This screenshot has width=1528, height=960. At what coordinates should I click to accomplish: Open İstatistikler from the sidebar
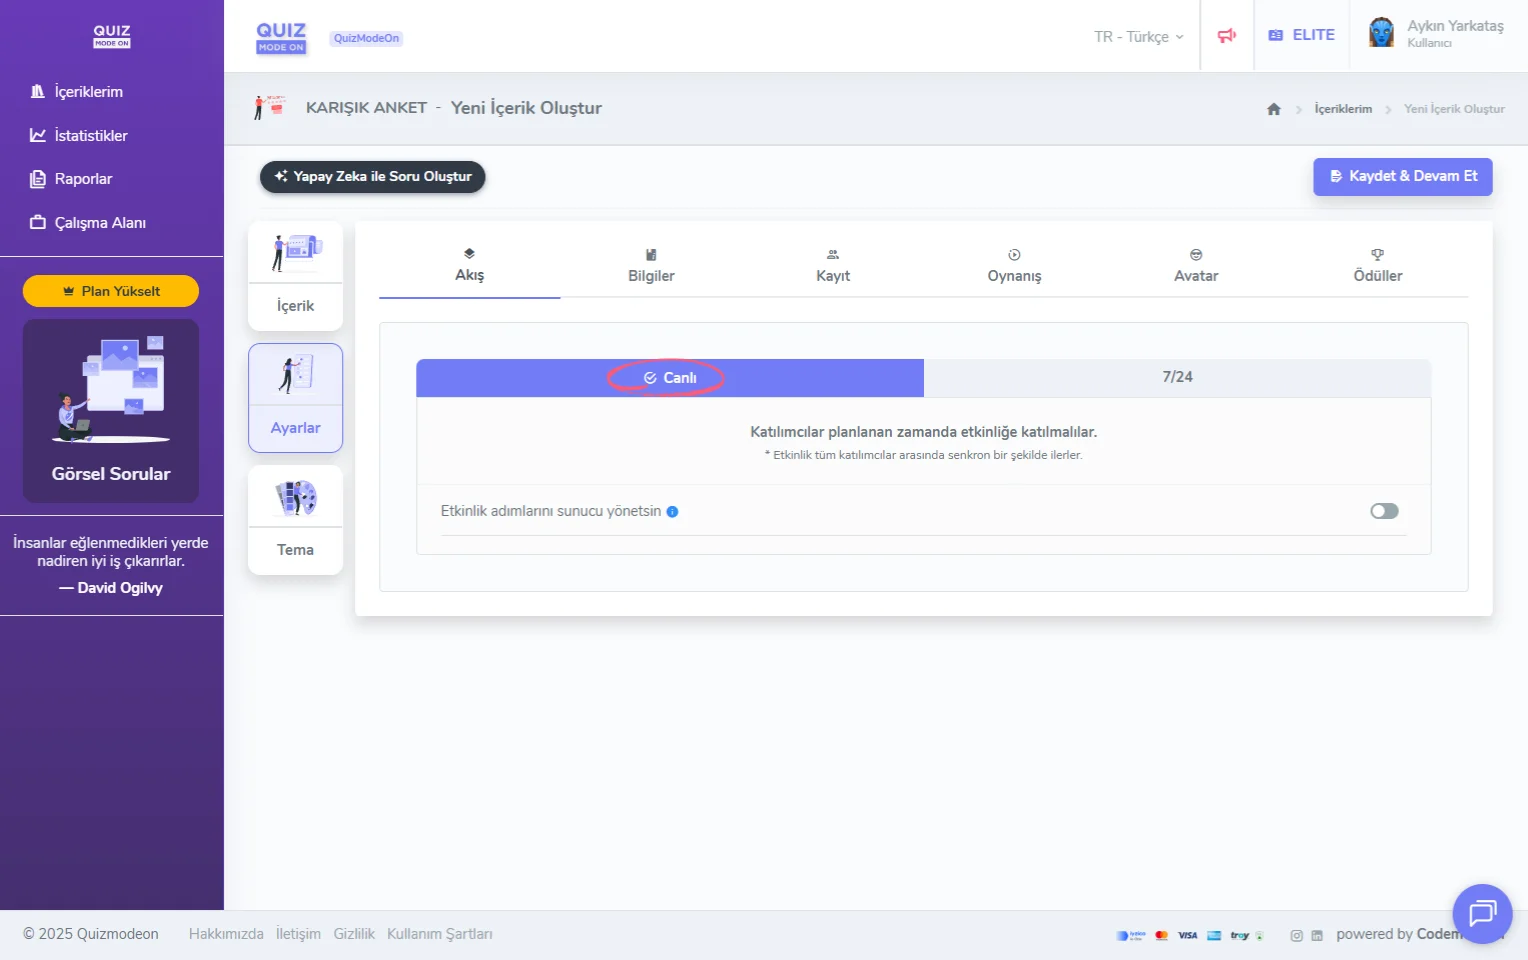[x=90, y=136]
